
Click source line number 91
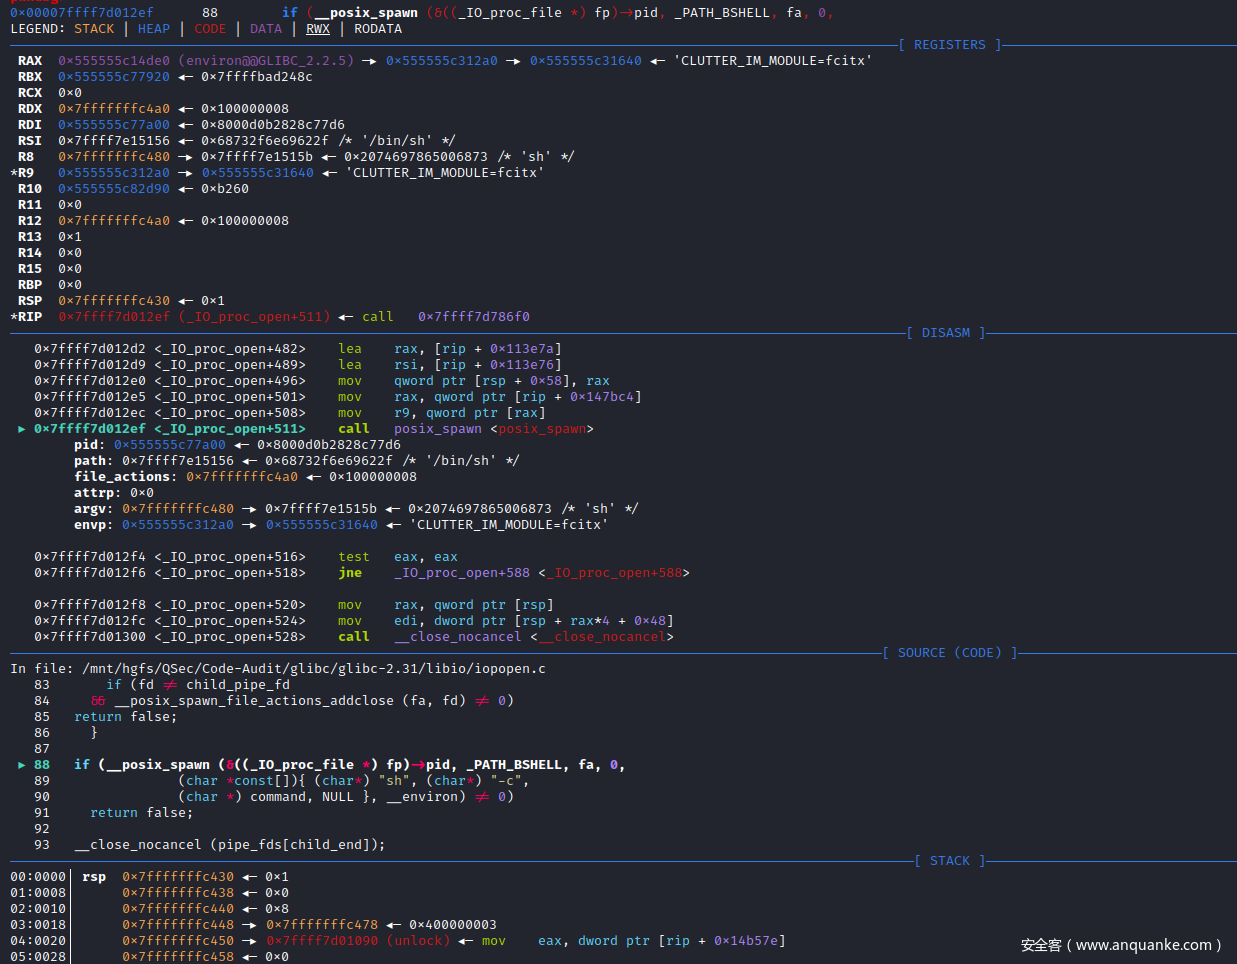pyautogui.click(x=42, y=813)
